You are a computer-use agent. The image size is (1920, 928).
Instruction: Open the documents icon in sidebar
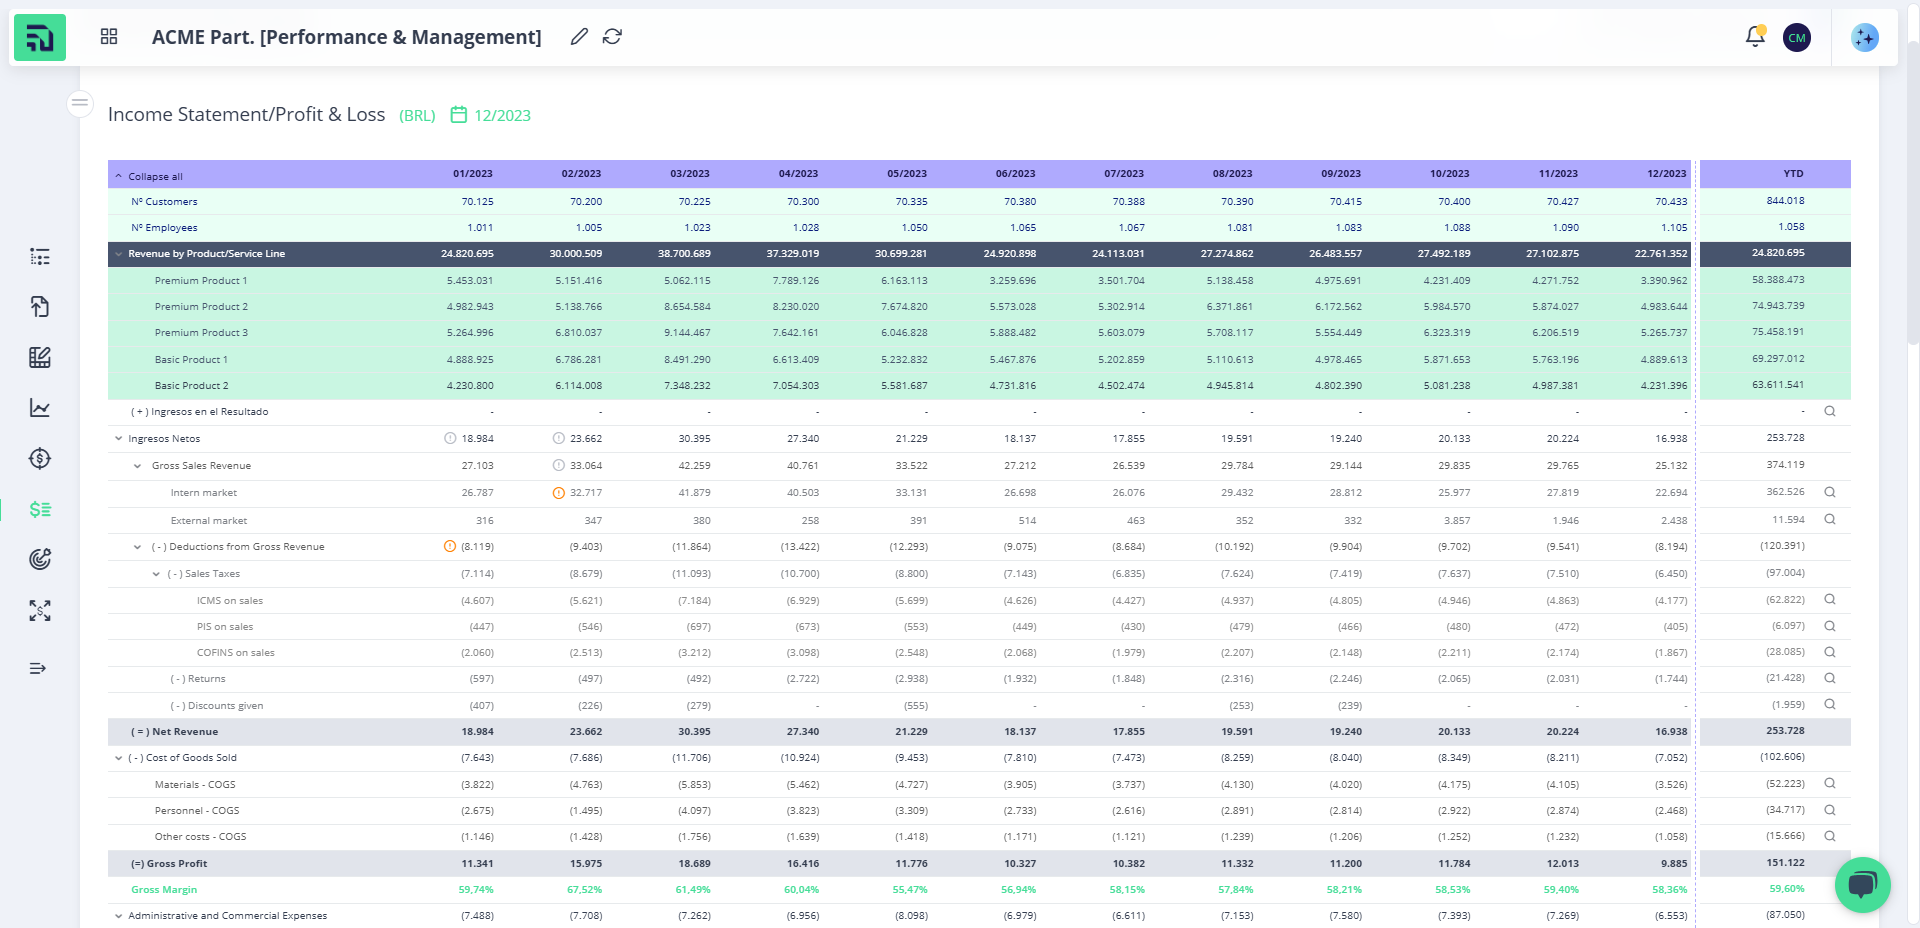pyautogui.click(x=40, y=307)
